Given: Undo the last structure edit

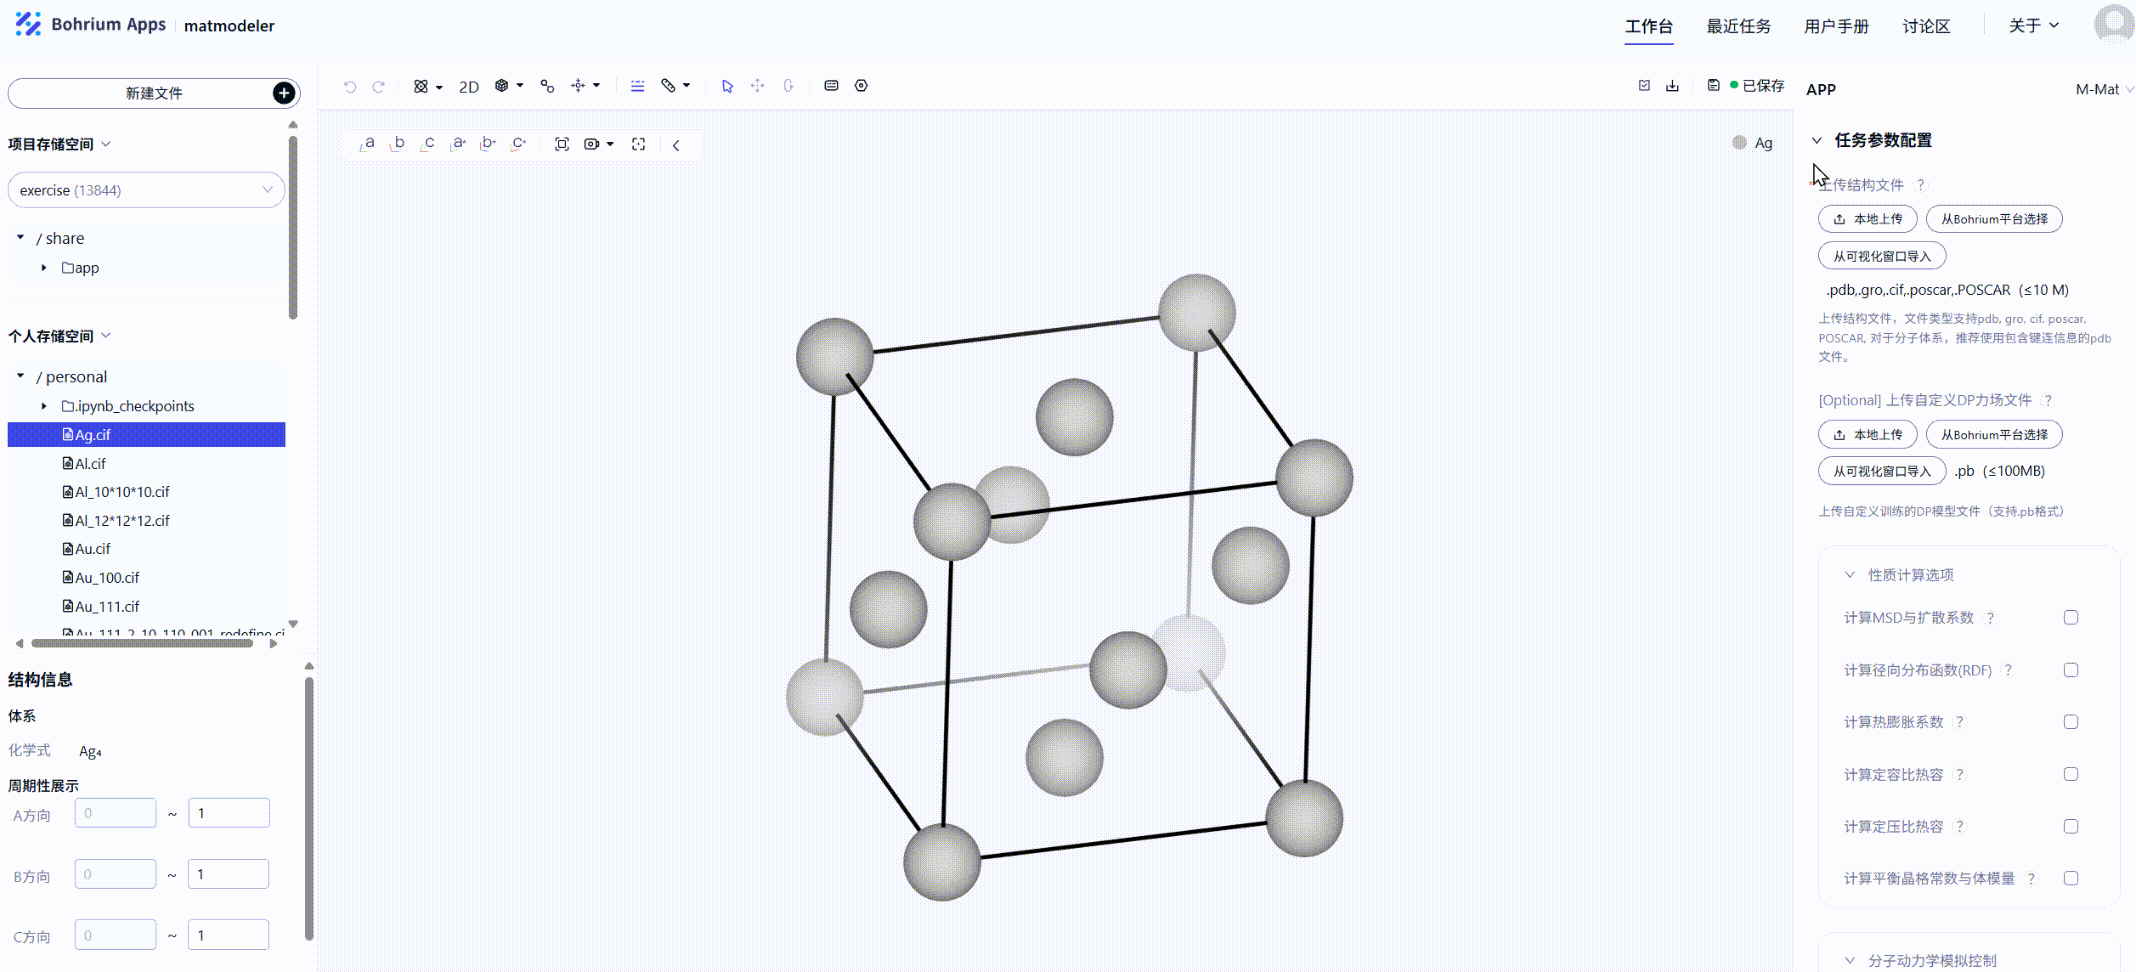Looking at the screenshot, I should click(x=350, y=87).
